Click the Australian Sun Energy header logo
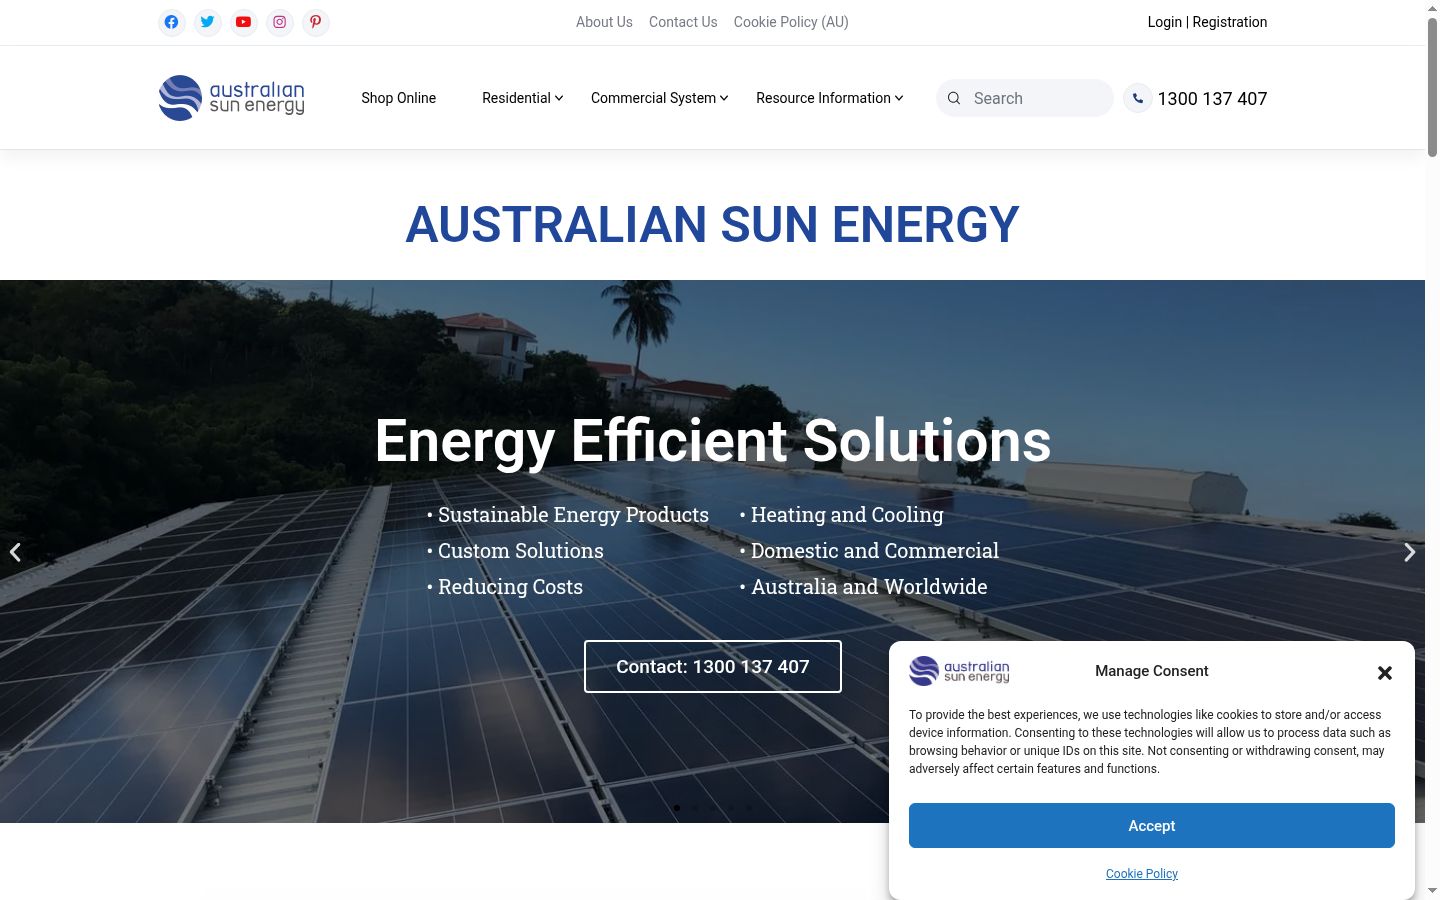Image resolution: width=1440 pixels, height=900 pixels. pos(232,98)
